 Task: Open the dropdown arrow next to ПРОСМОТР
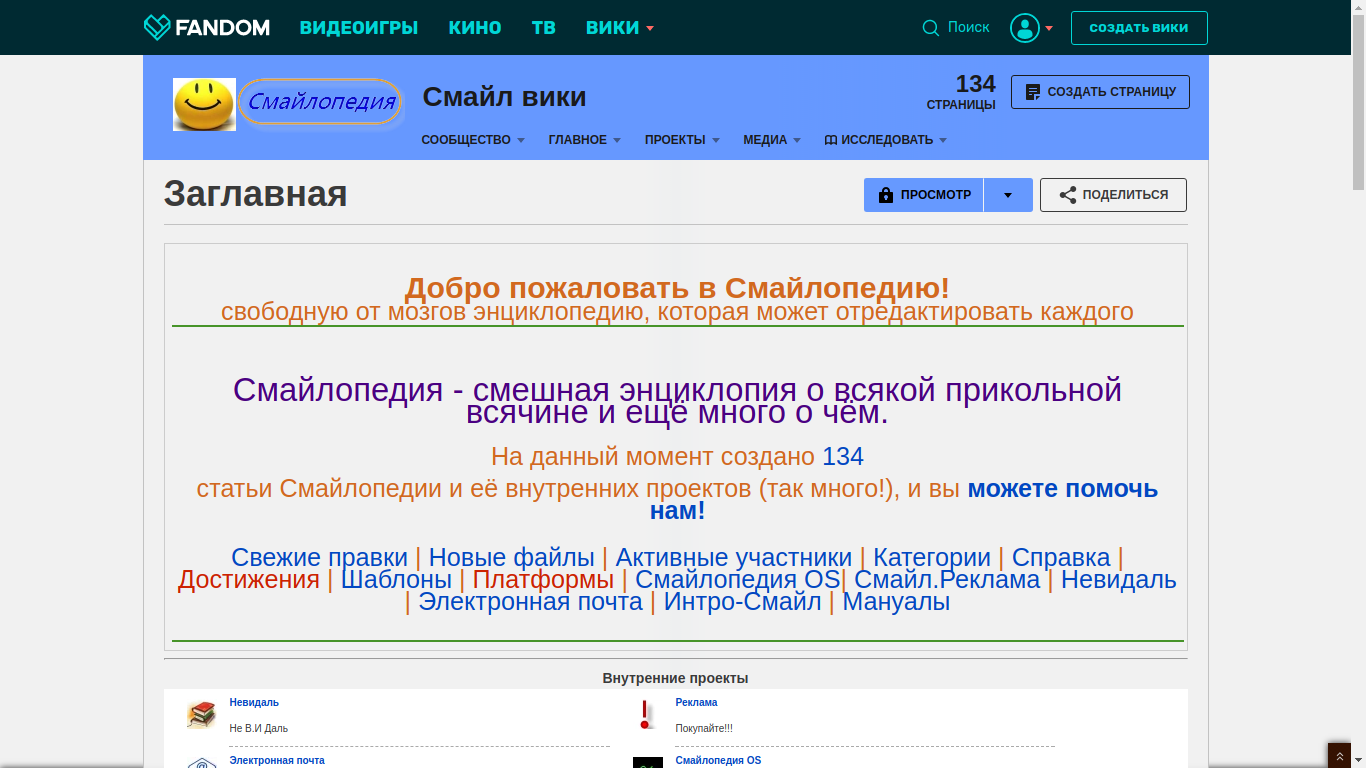tap(1008, 195)
